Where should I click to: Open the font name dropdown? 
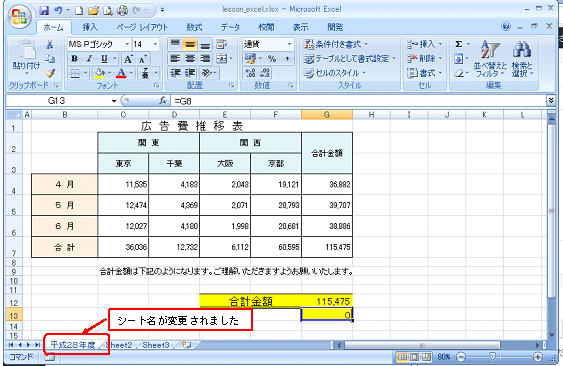[127, 44]
